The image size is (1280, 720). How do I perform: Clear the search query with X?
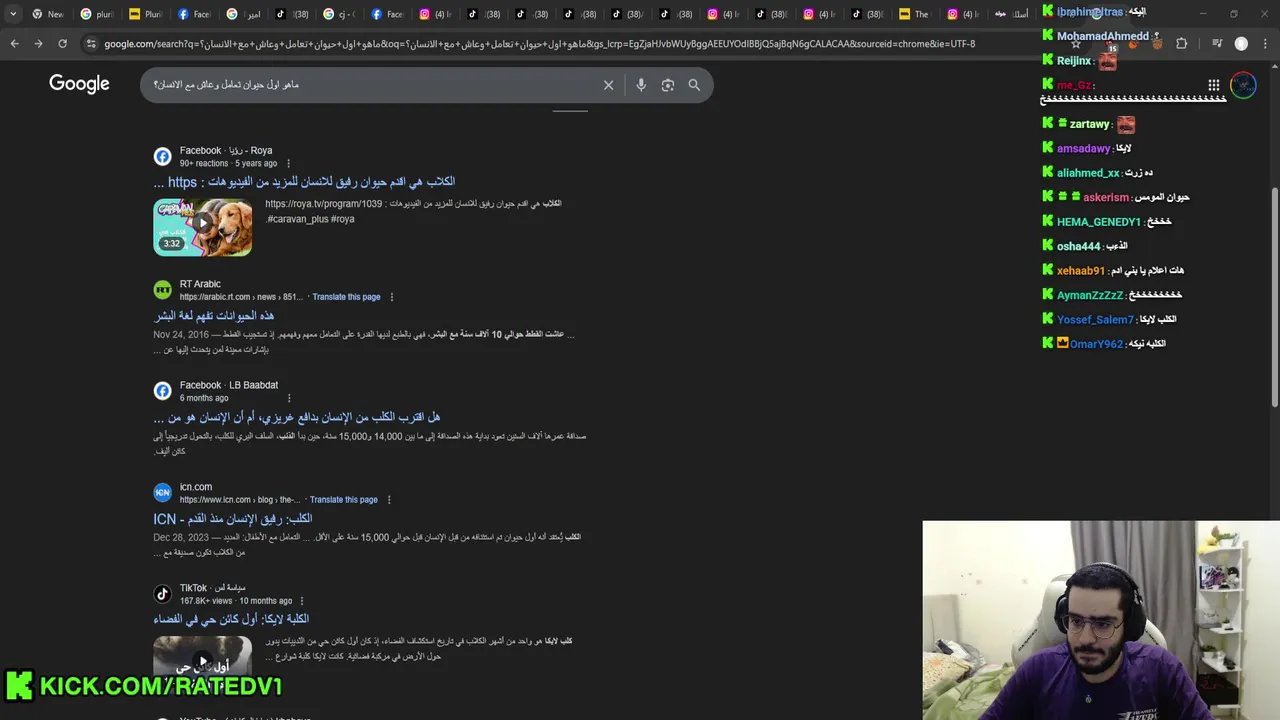(x=608, y=85)
